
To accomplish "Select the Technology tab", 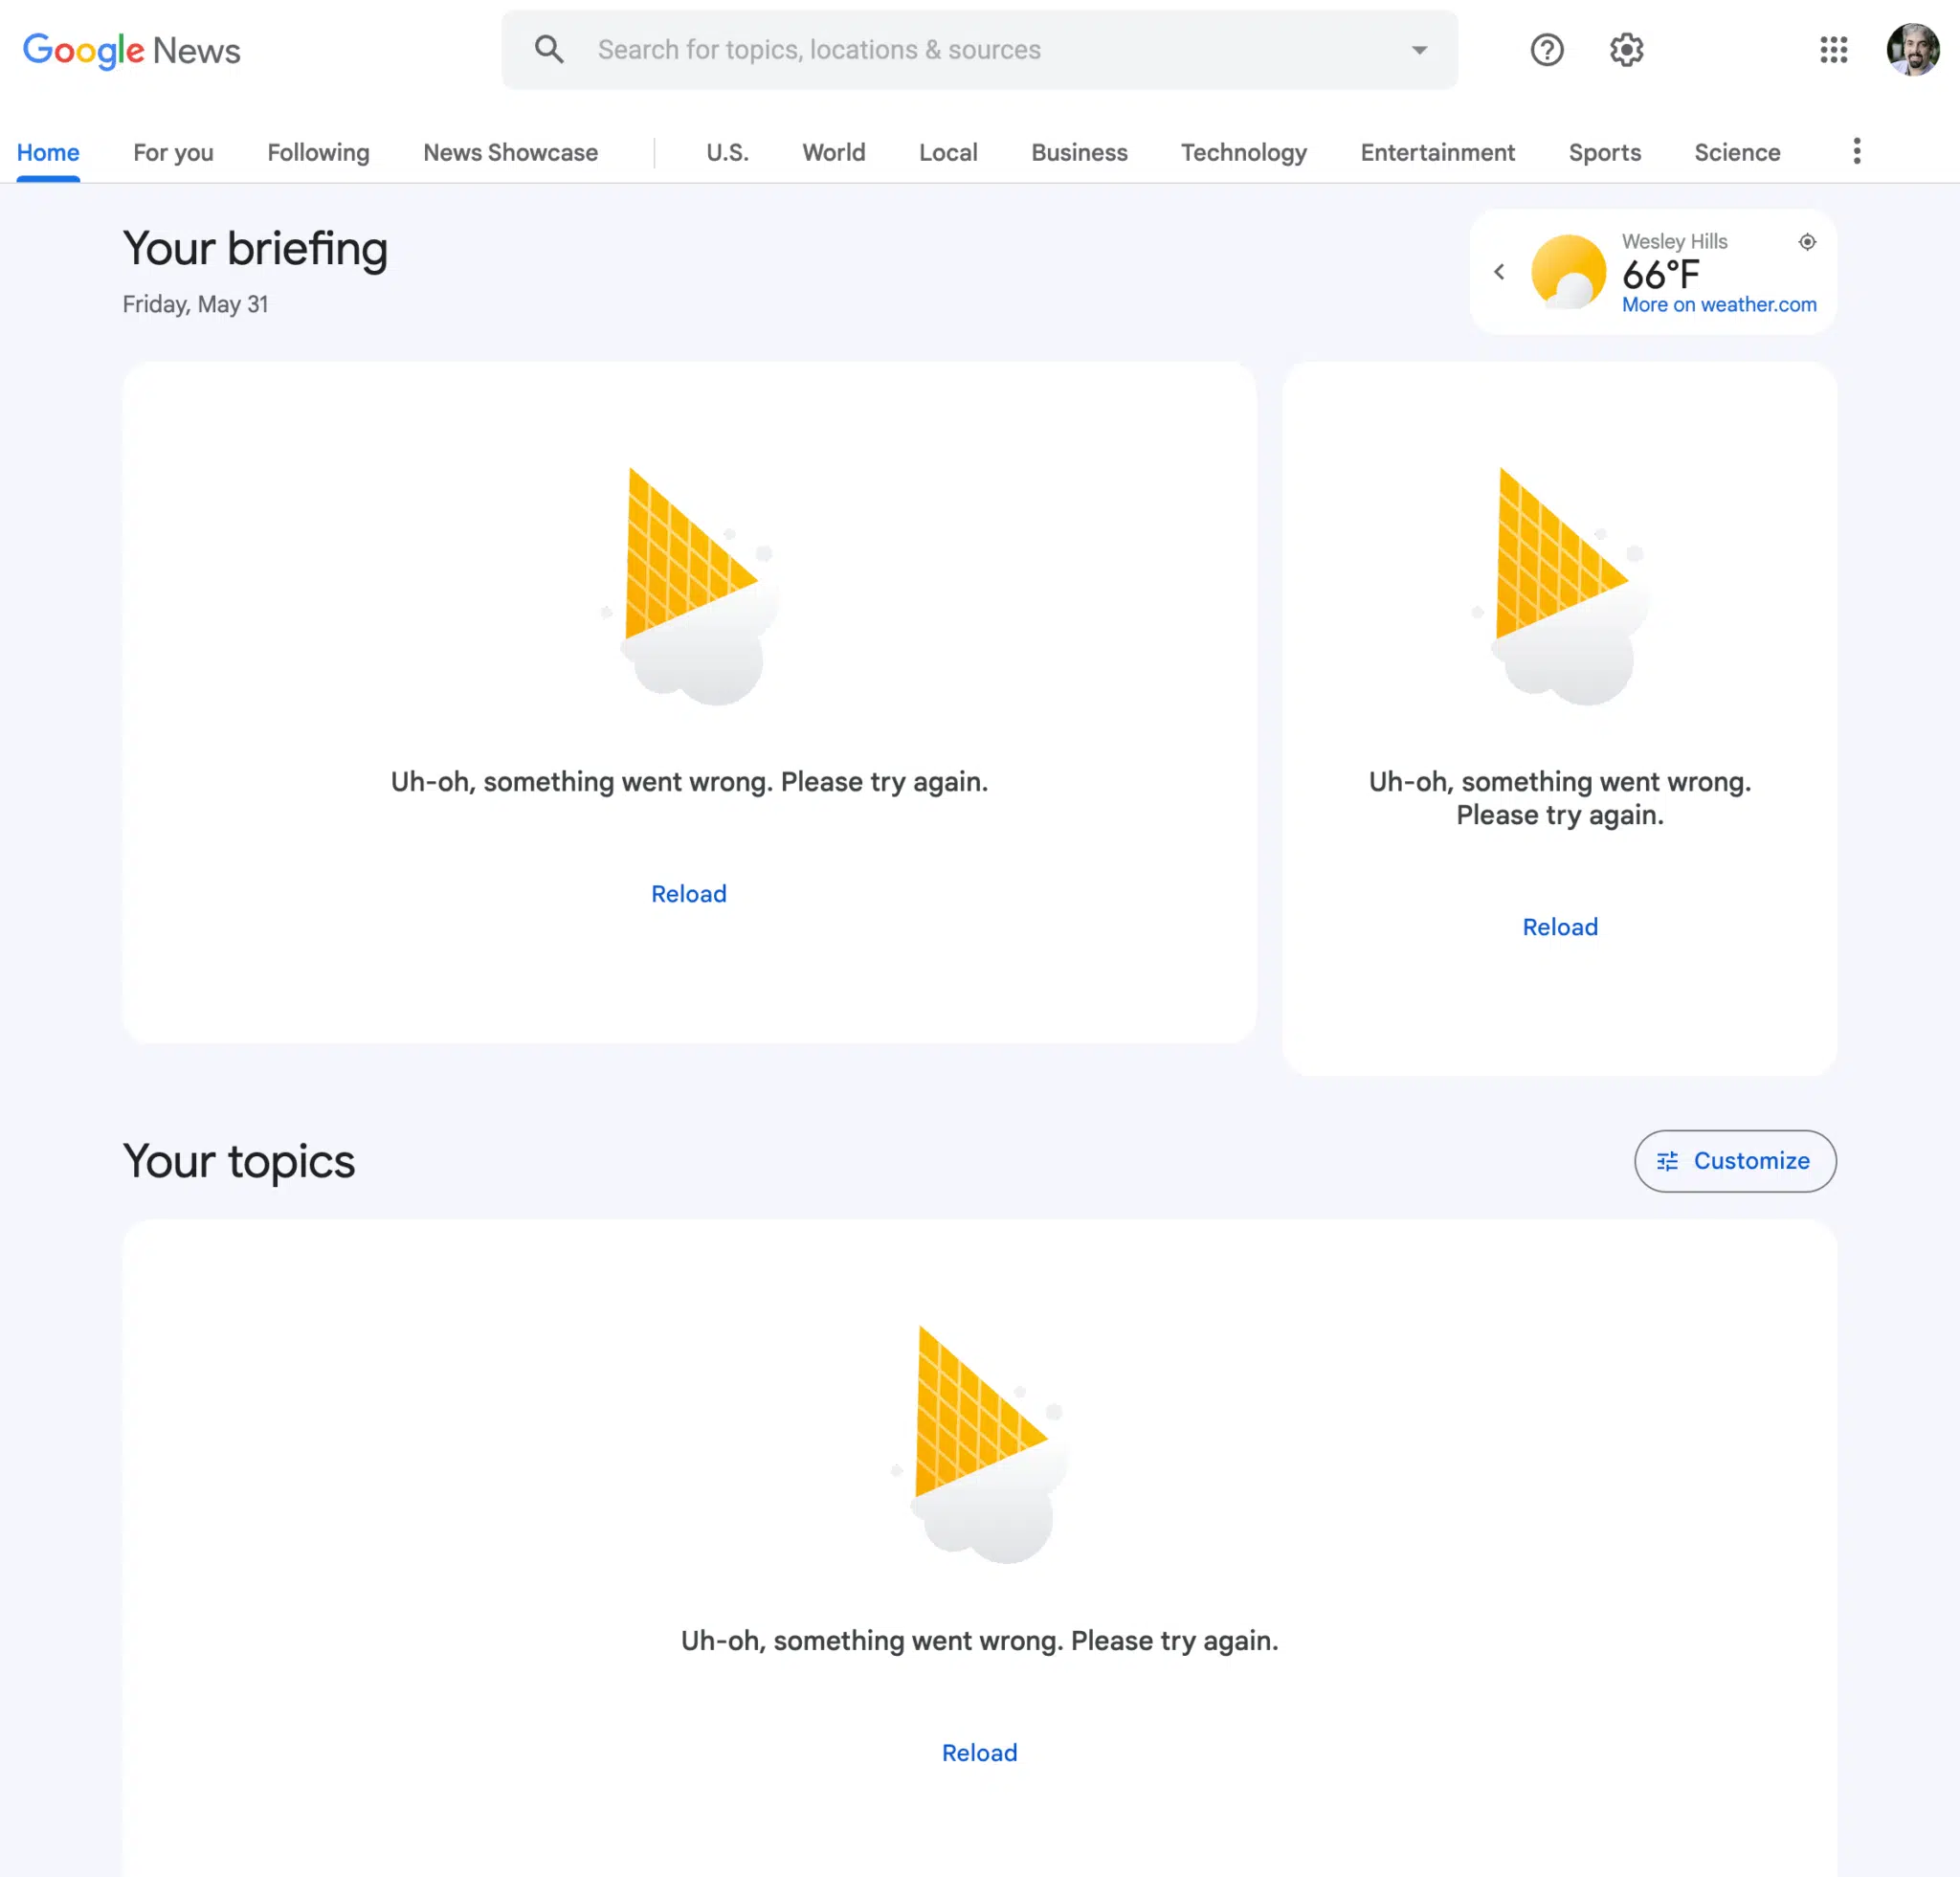I will (1243, 153).
